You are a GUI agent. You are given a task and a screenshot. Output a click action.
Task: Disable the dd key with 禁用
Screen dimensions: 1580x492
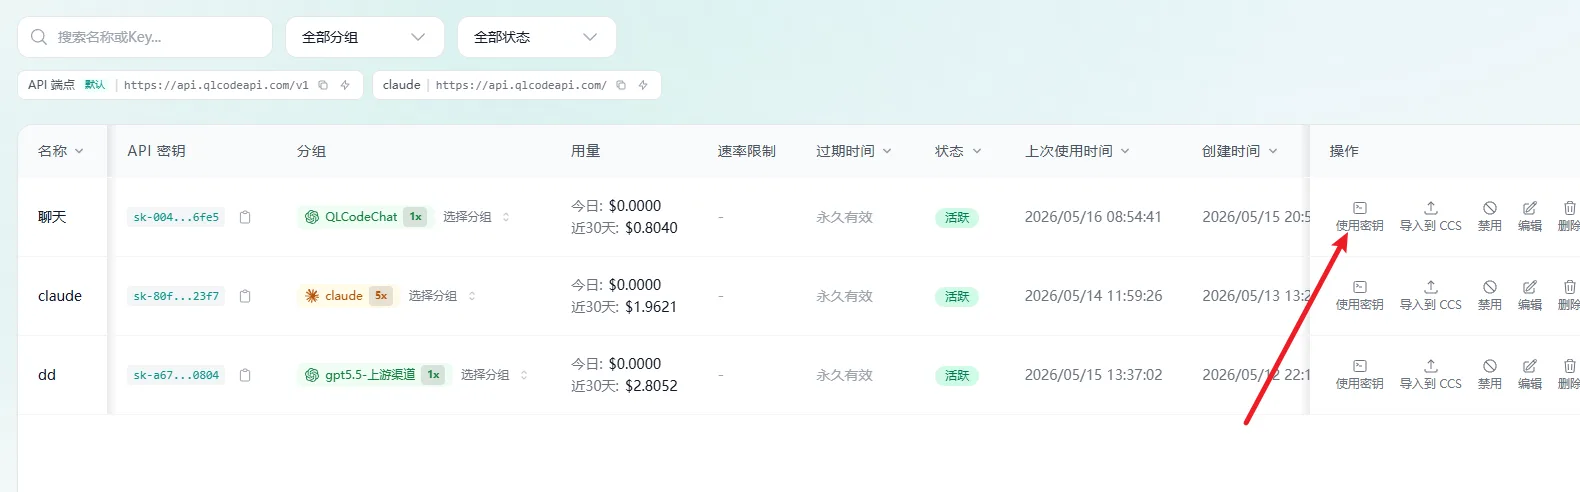click(1490, 374)
